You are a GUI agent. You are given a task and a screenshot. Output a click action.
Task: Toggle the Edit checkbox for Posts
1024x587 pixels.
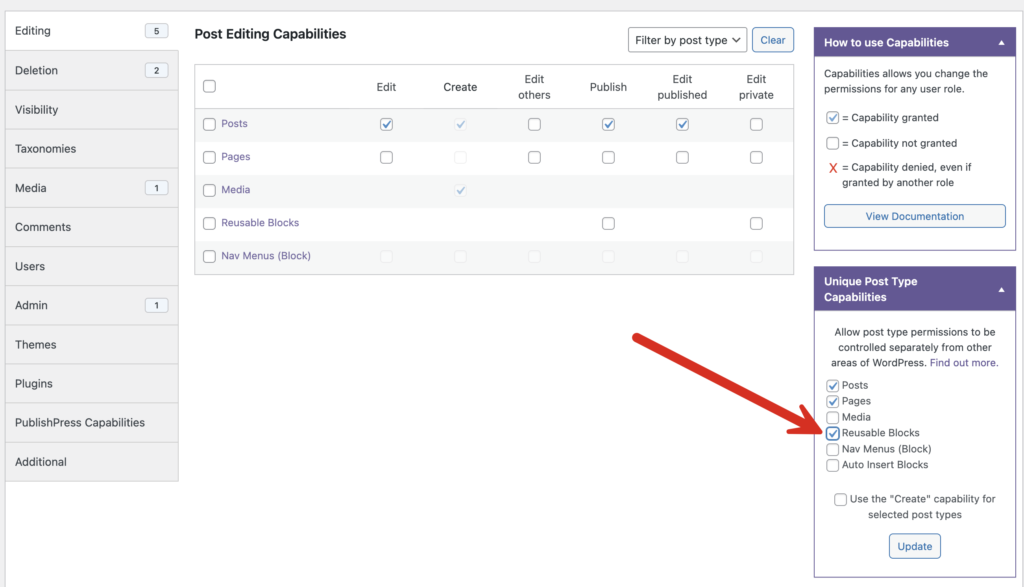(386, 124)
